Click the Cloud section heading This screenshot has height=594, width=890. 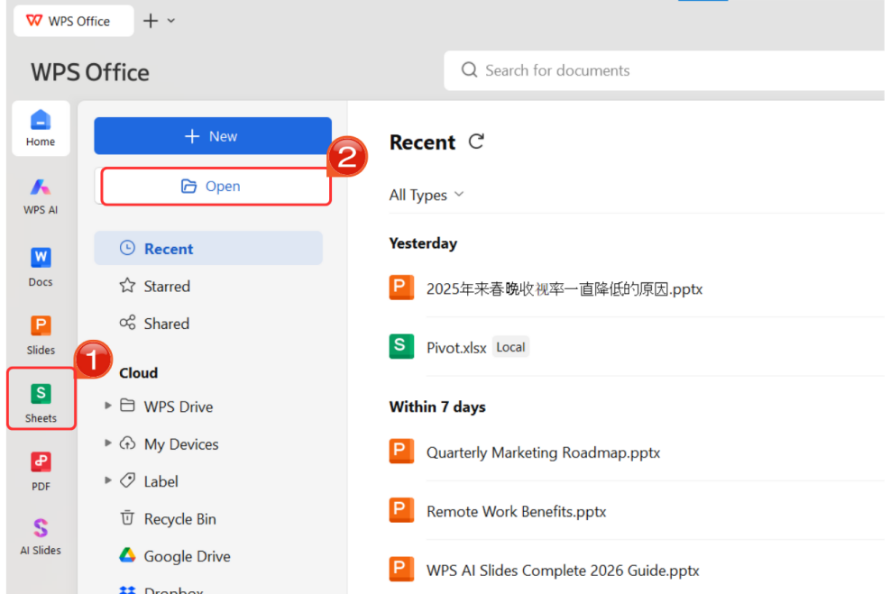tap(138, 373)
